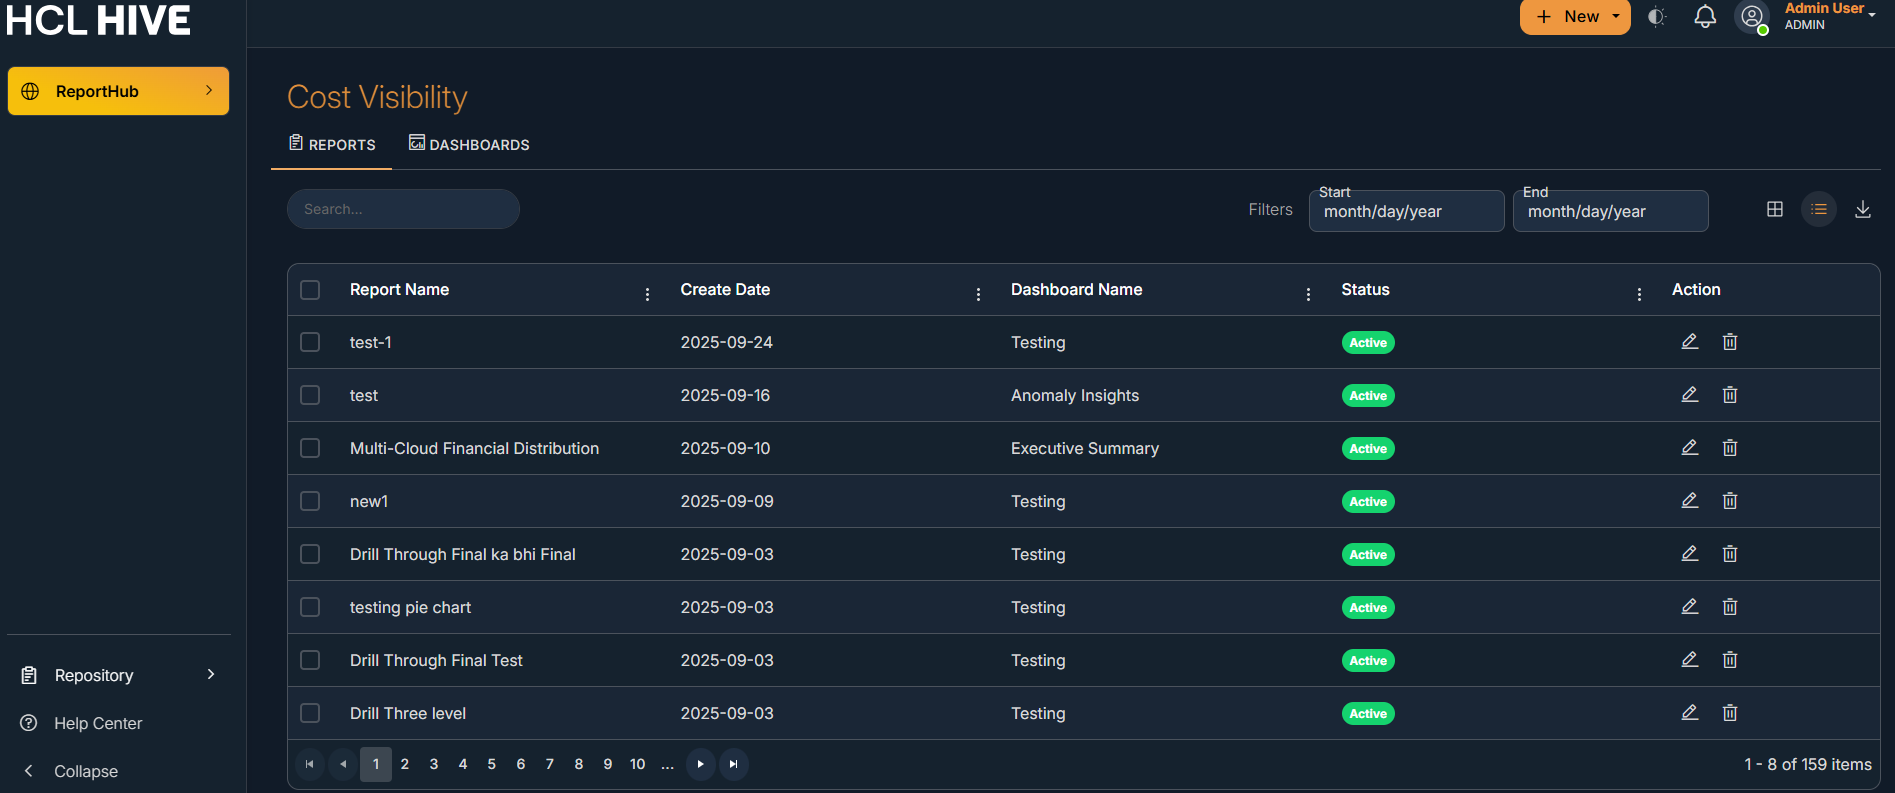This screenshot has width=1895, height=793.
Task: Check the select-all header checkbox
Action: [310, 290]
